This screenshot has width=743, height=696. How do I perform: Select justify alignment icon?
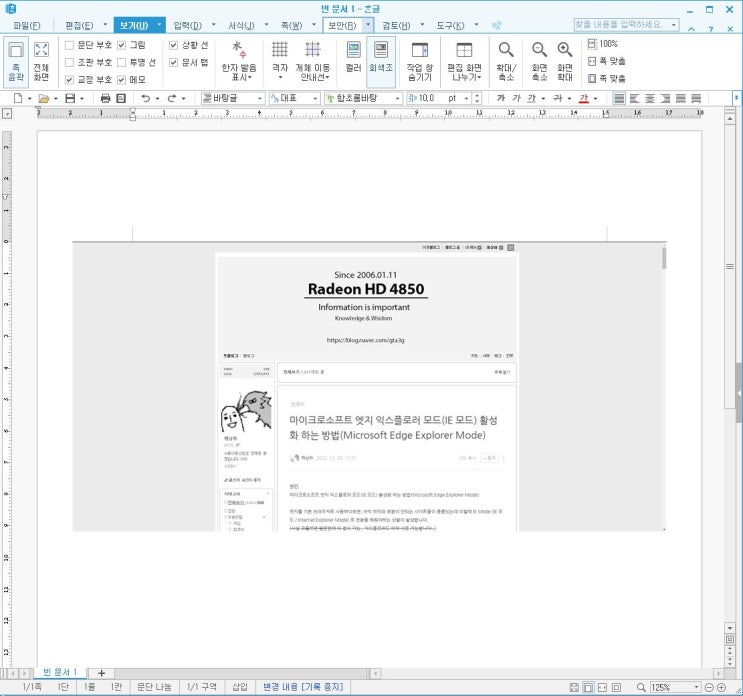click(619, 99)
